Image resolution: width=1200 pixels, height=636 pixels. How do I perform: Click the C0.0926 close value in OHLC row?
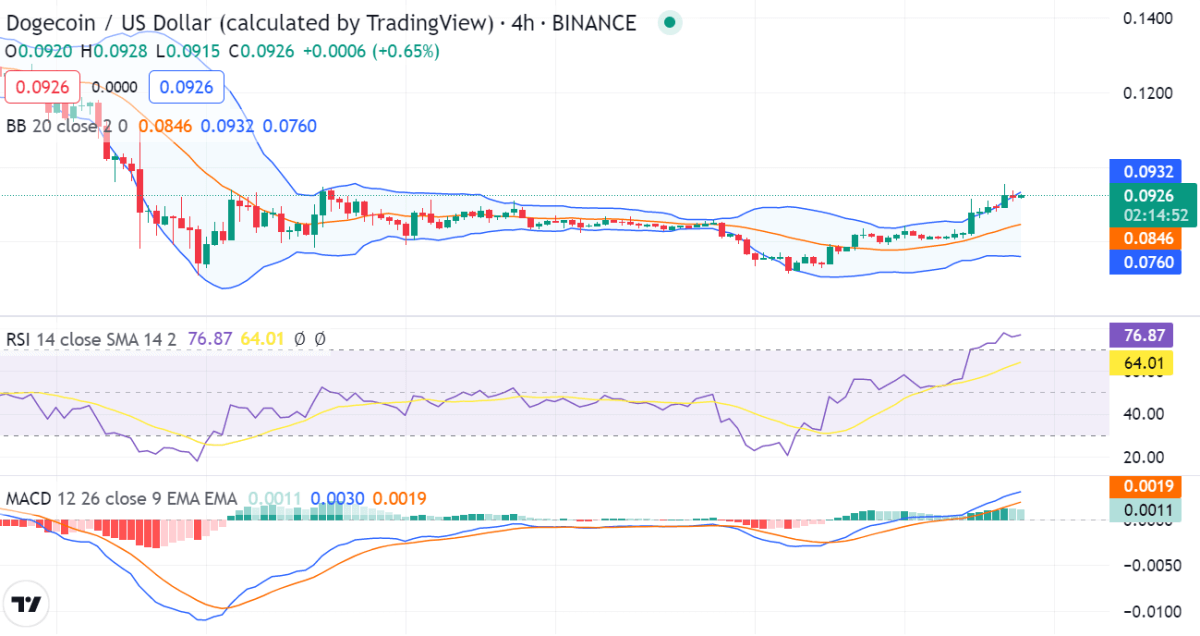pyautogui.click(x=261, y=50)
